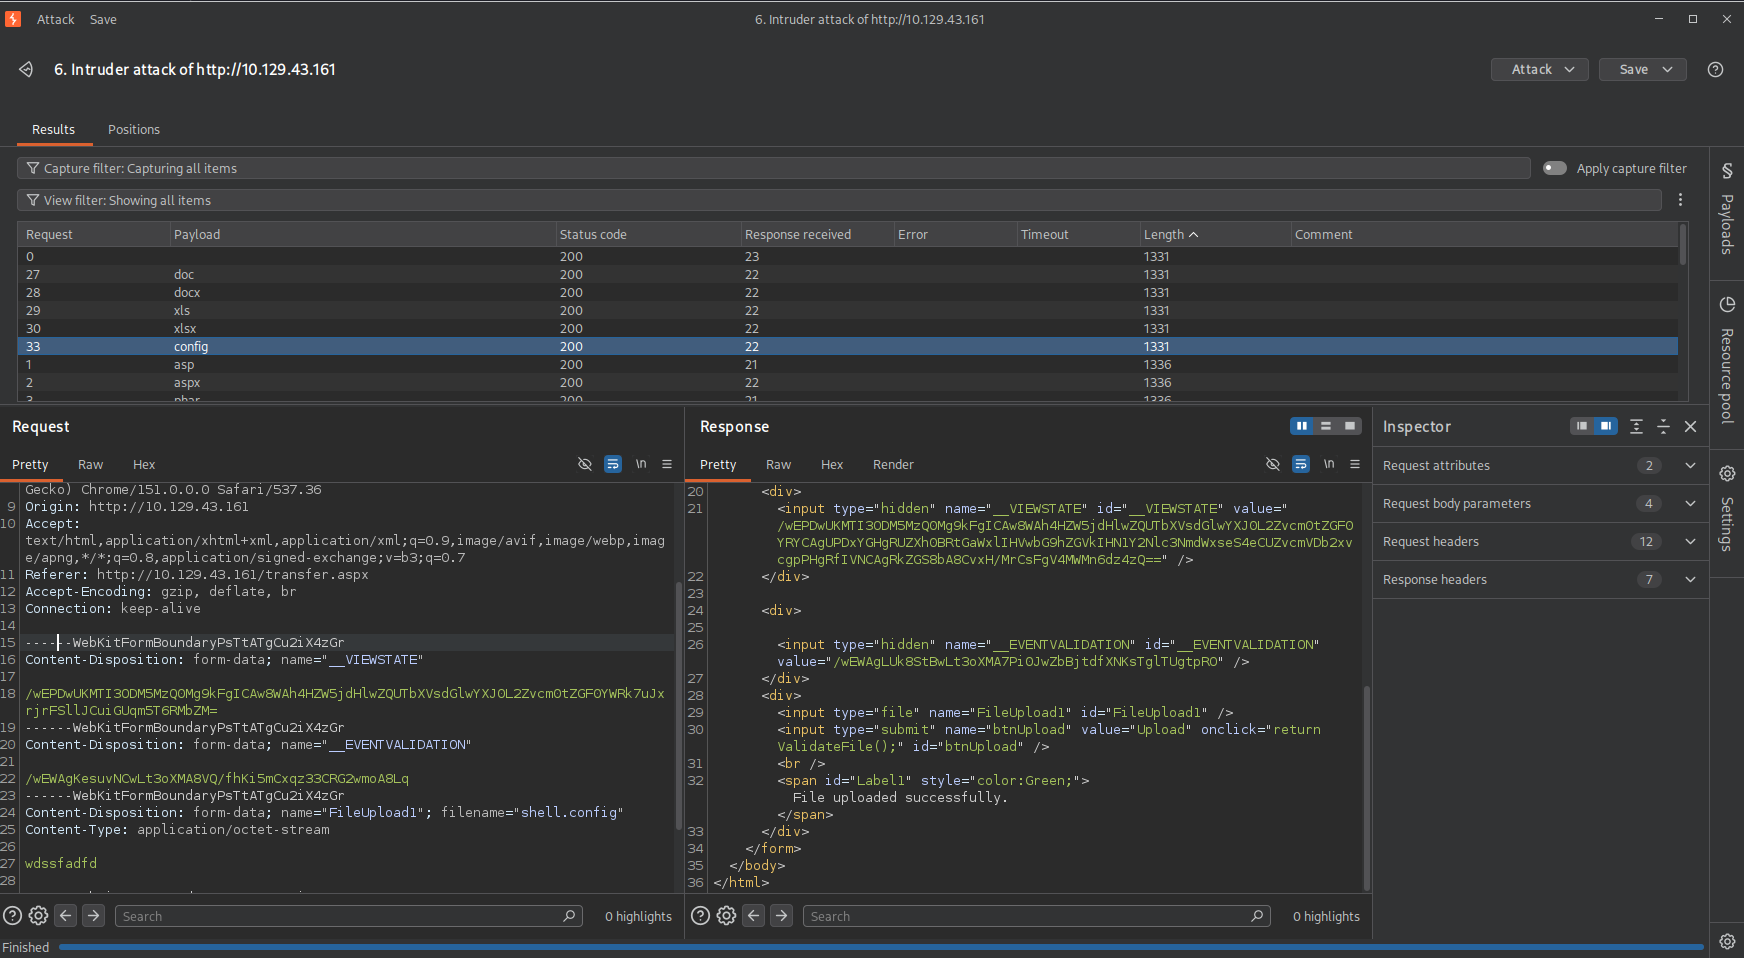The height and width of the screenshot is (958, 1744).
Task: Select the result row with payload aspx
Action: point(847,382)
